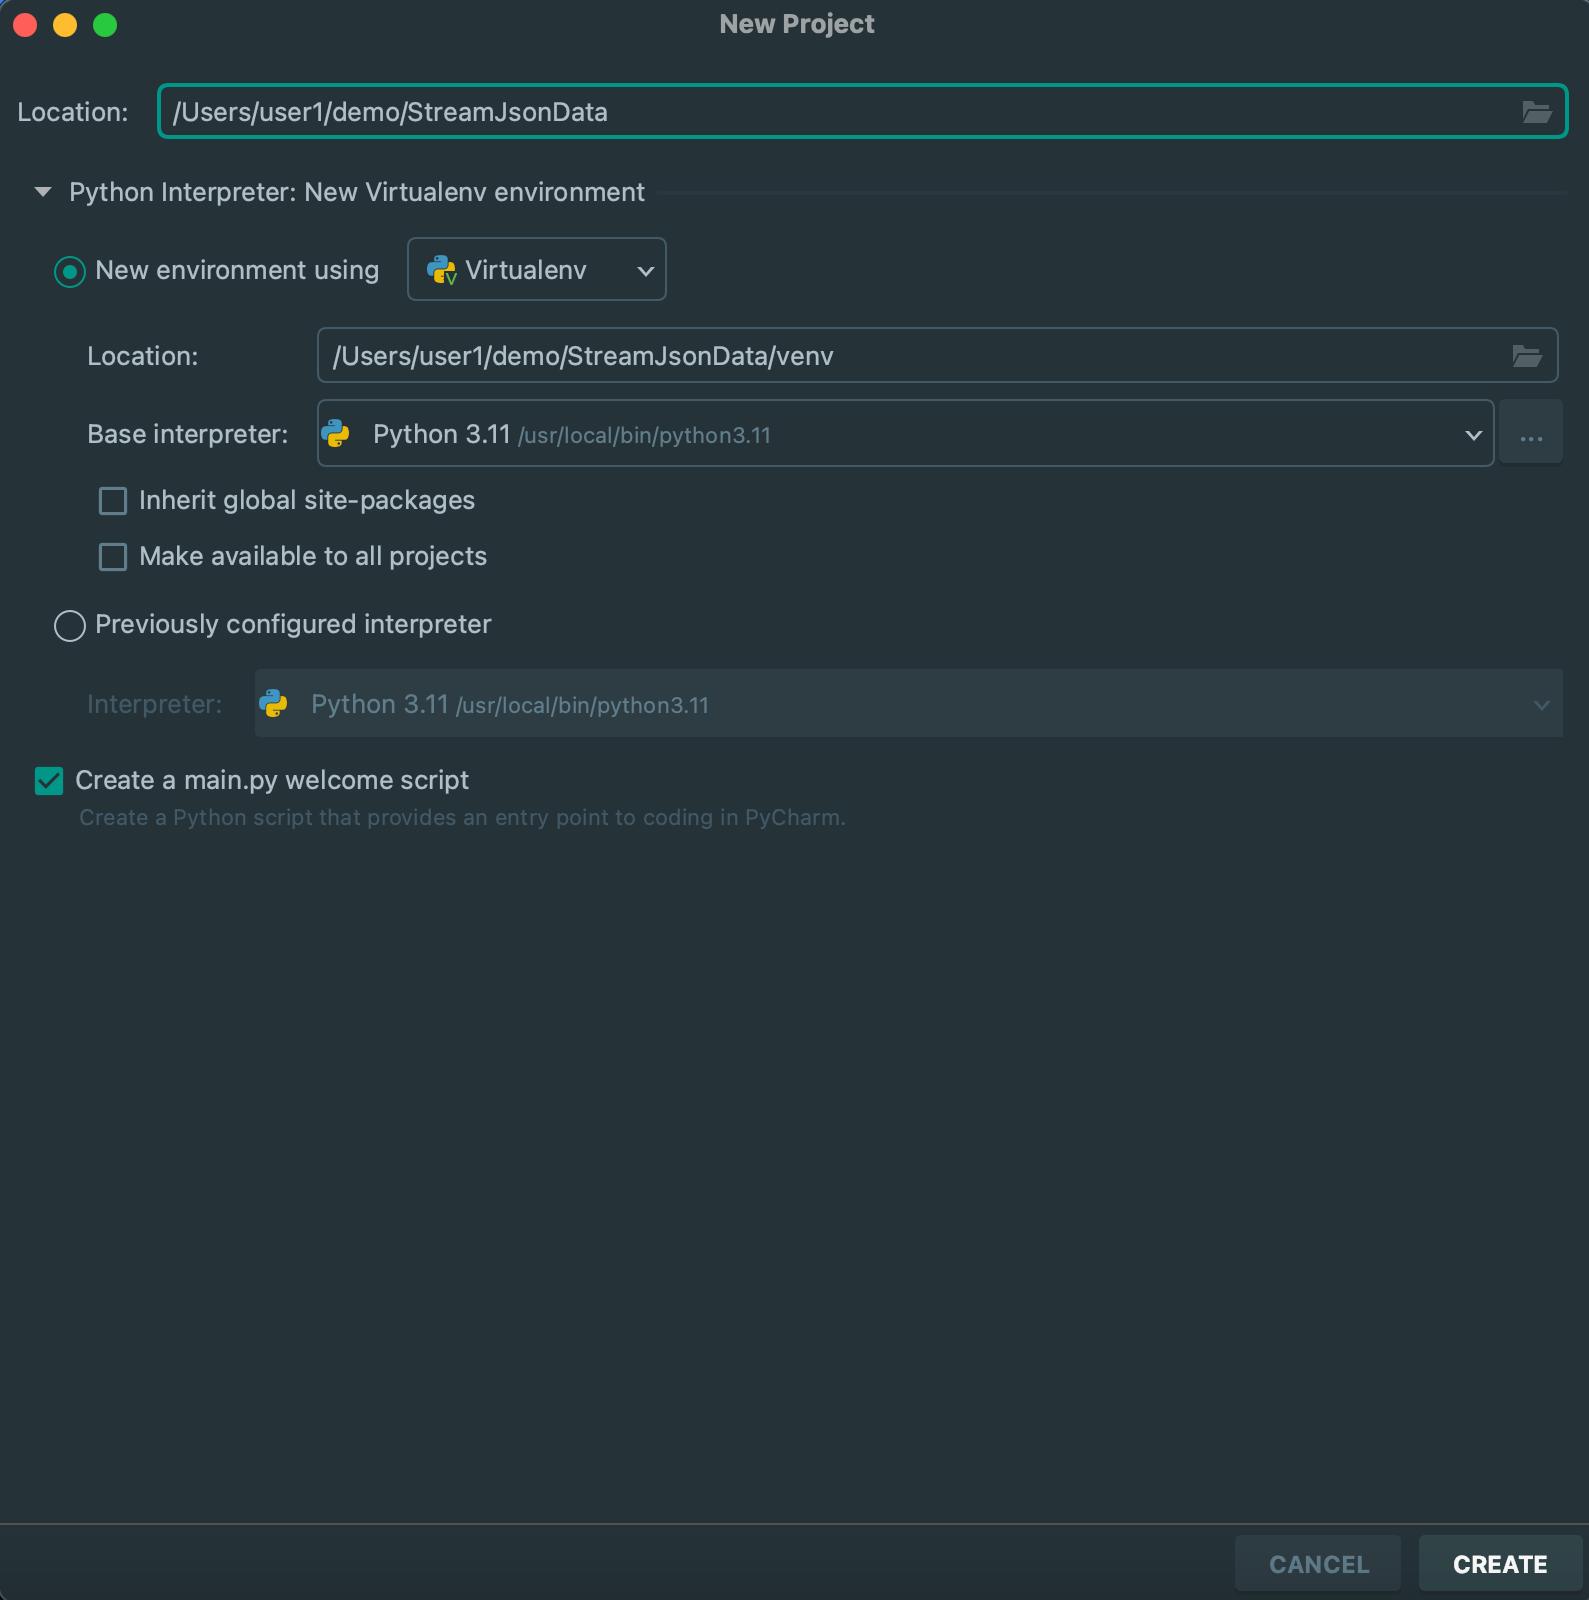Click the CREATE button
Image resolution: width=1589 pixels, height=1600 pixels.
point(1500,1564)
